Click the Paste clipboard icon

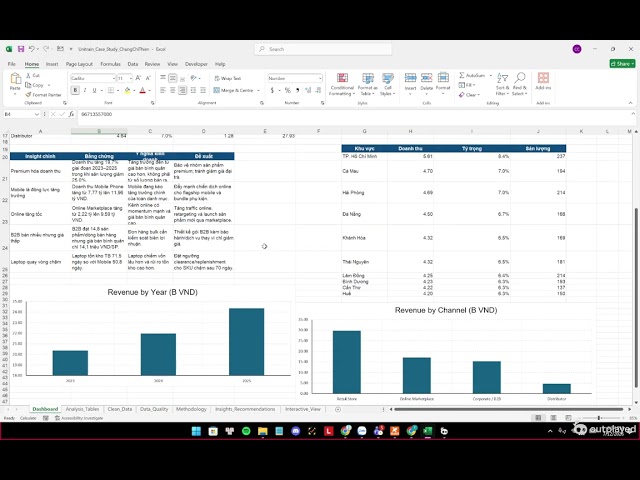click(15, 78)
